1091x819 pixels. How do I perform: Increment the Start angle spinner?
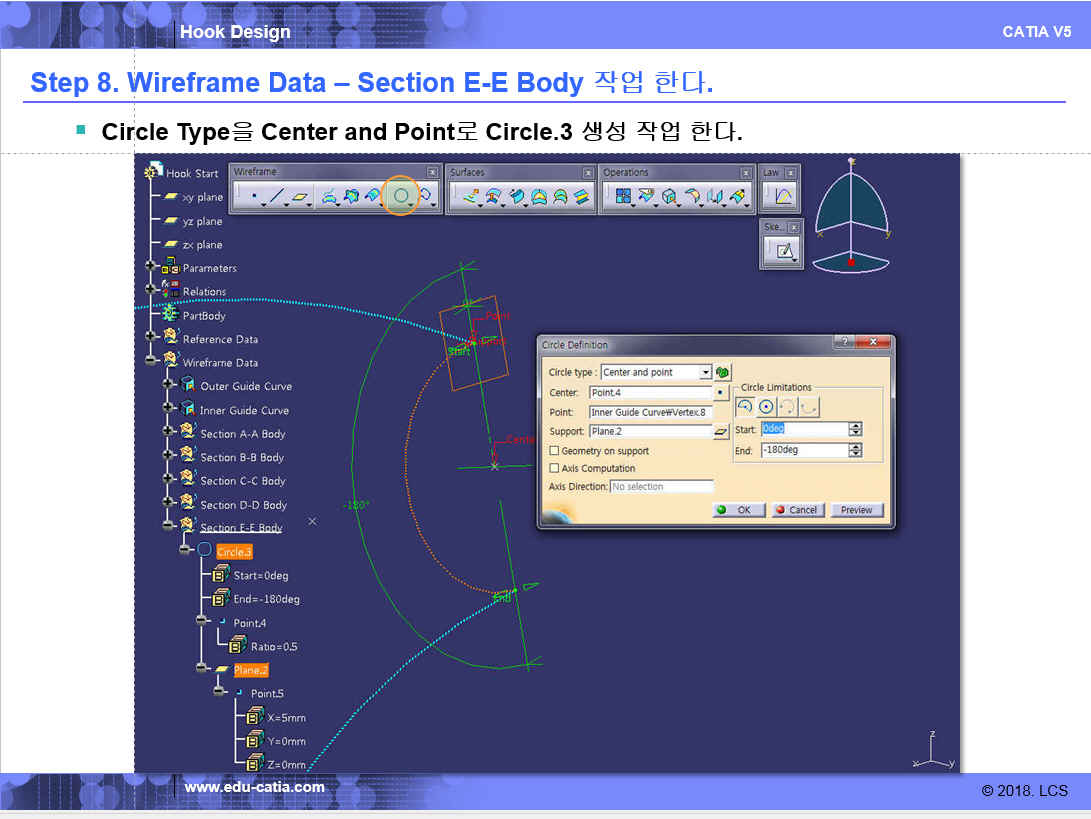click(855, 425)
